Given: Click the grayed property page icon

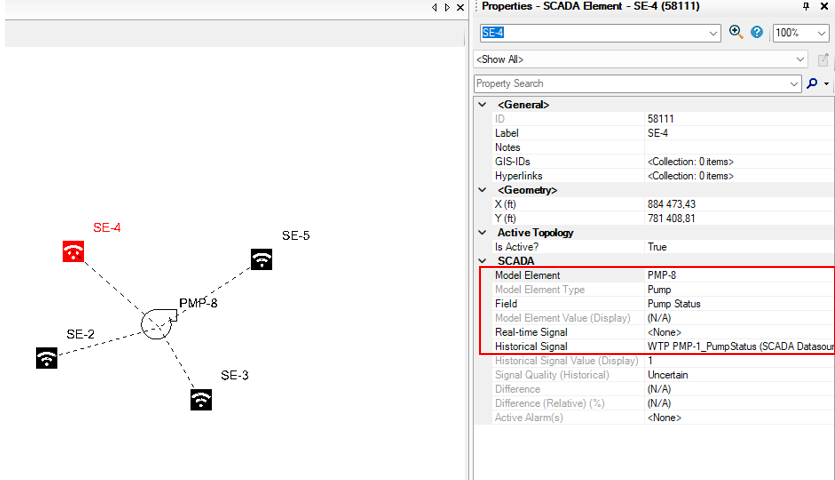Looking at the screenshot, I should (x=823, y=60).
